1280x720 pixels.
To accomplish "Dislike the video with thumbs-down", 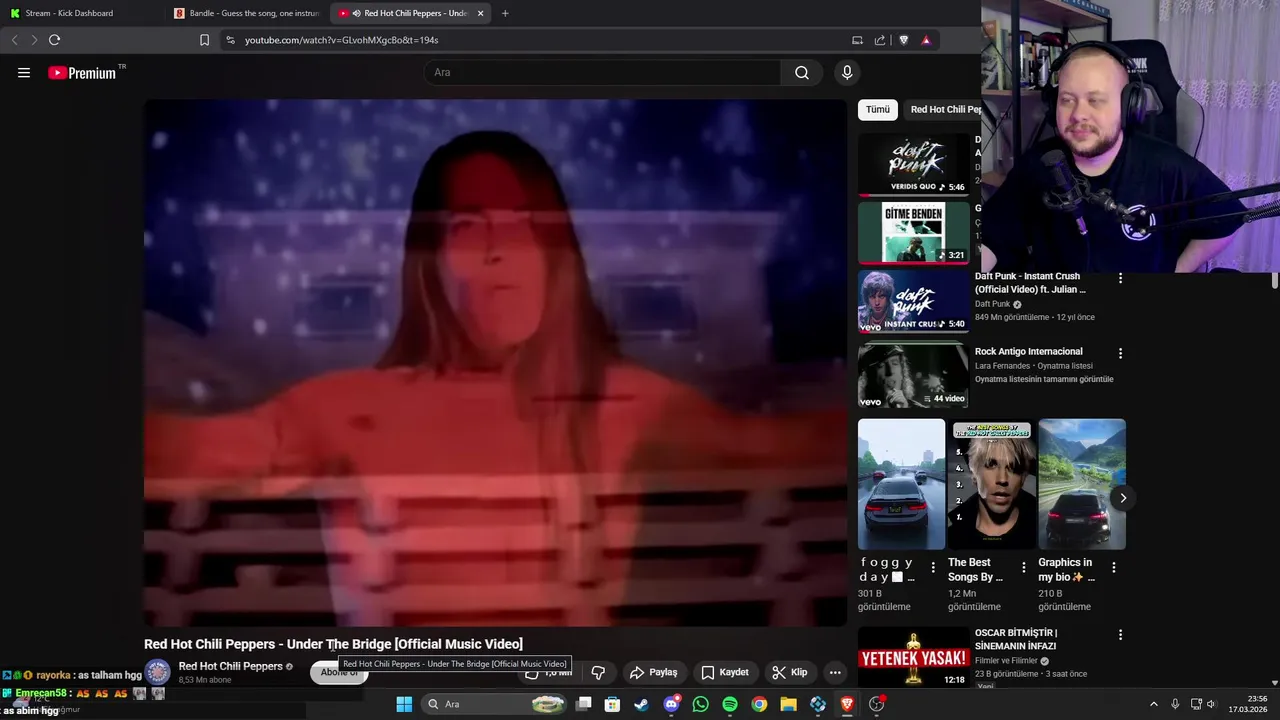I will pyautogui.click(x=598, y=672).
